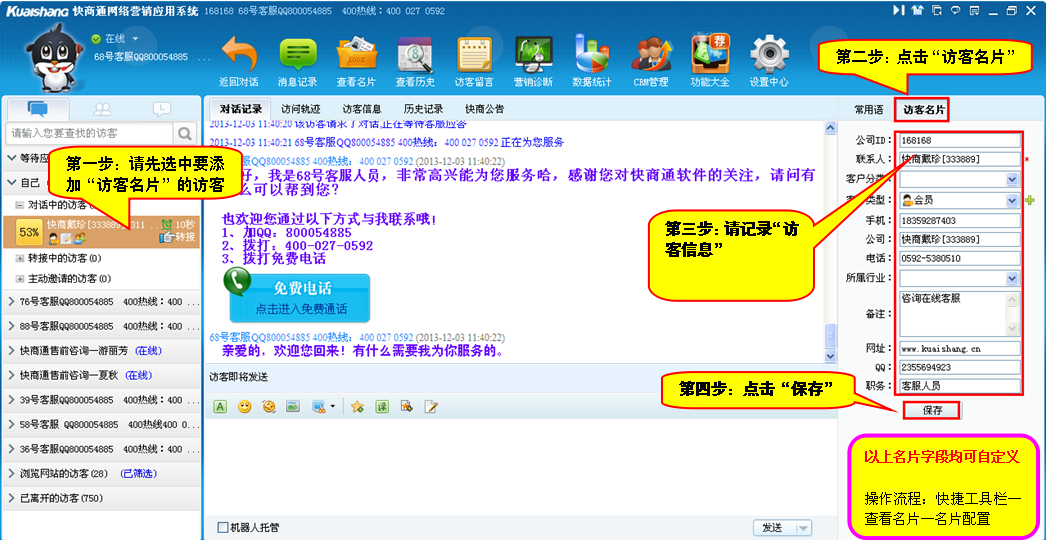Open the 所属行业 dropdown
Image resolution: width=1049 pixels, height=551 pixels.
pos(1012,278)
